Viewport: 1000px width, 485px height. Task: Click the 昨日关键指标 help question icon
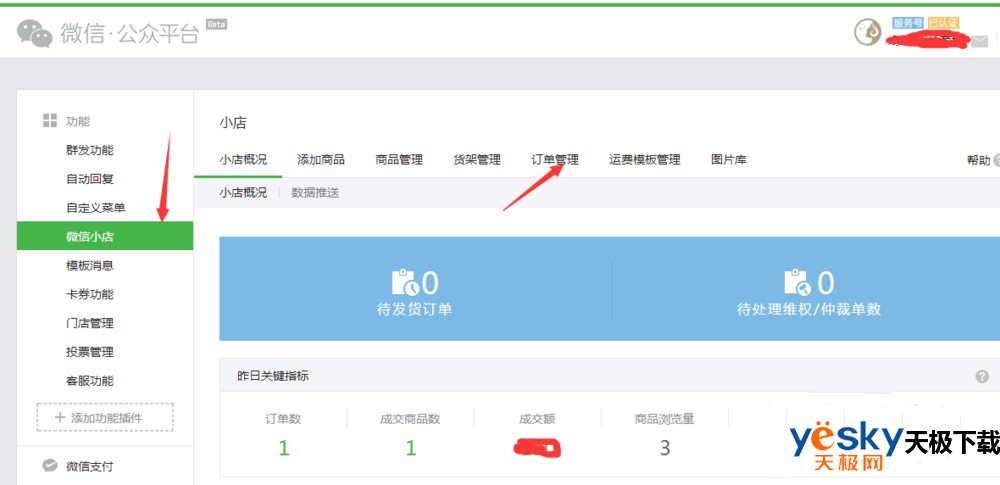click(982, 376)
